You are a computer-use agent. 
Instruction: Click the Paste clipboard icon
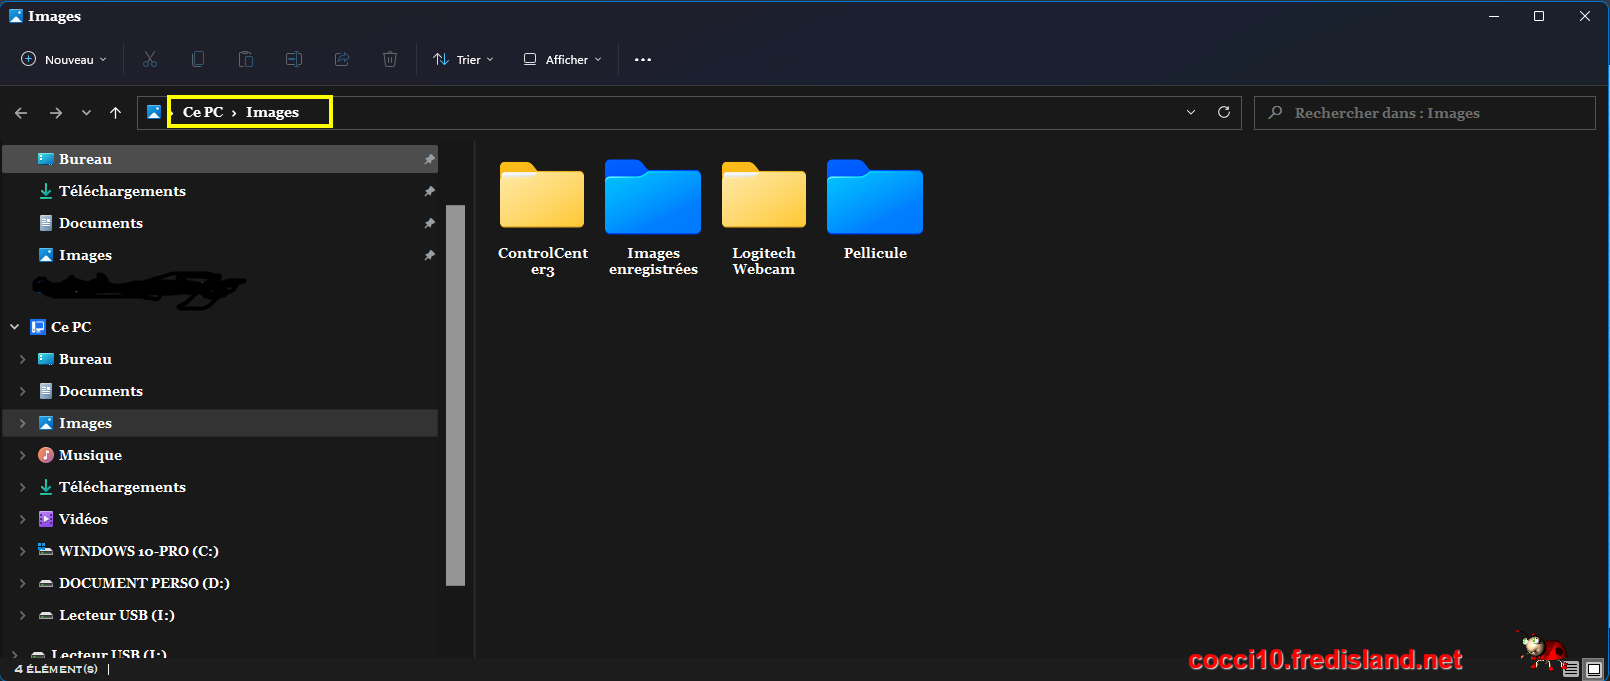246,60
